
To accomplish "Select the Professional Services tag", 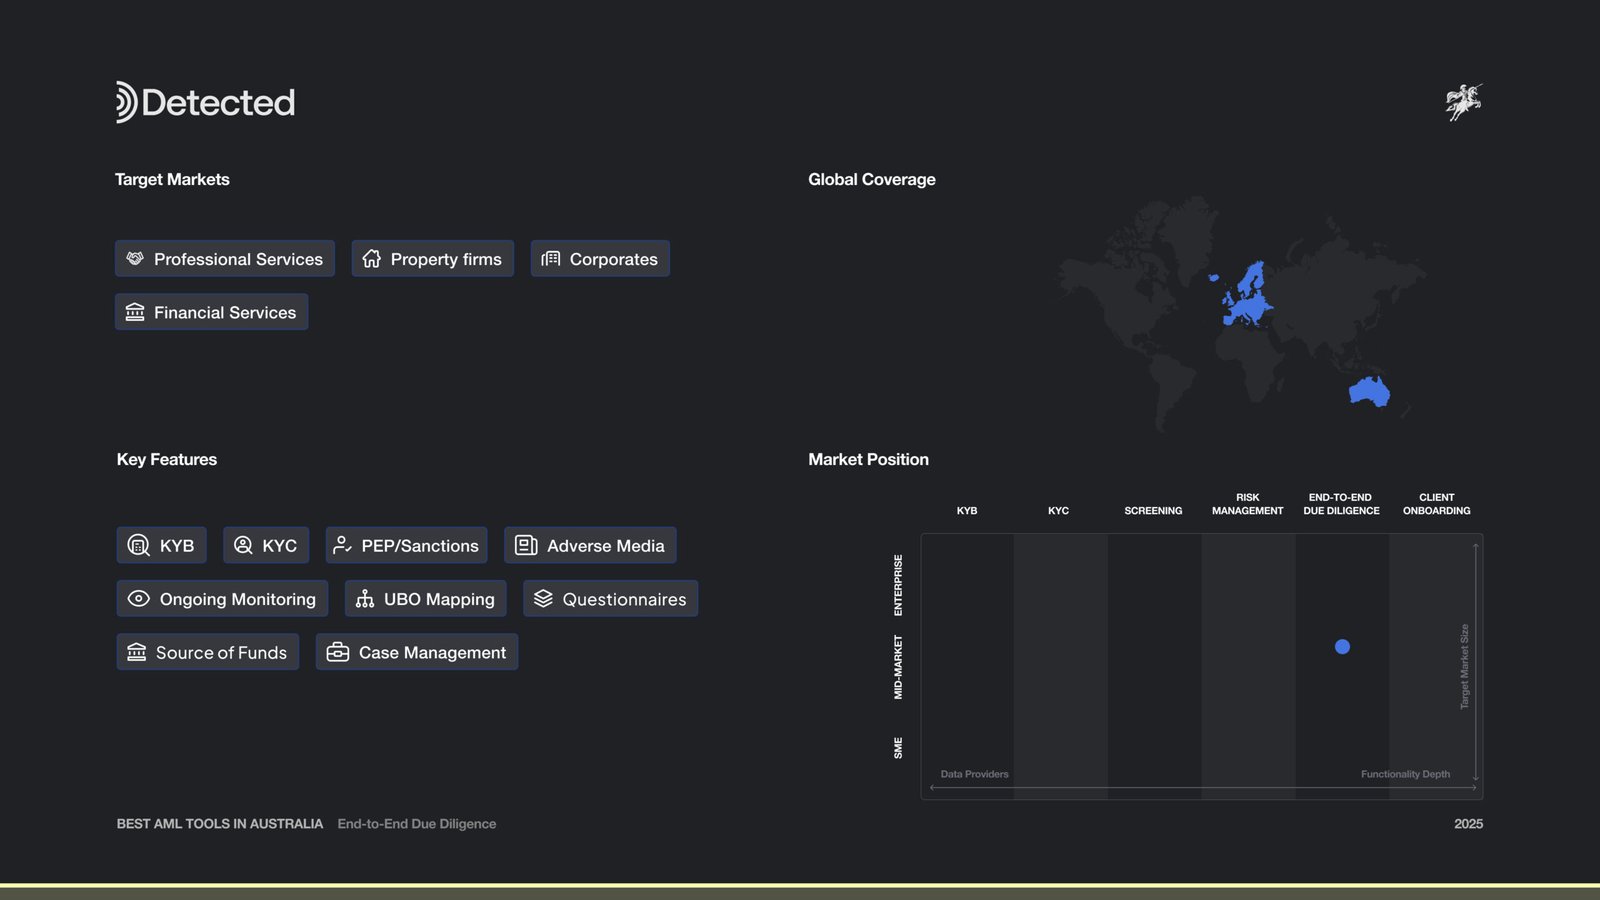I will 225,259.
